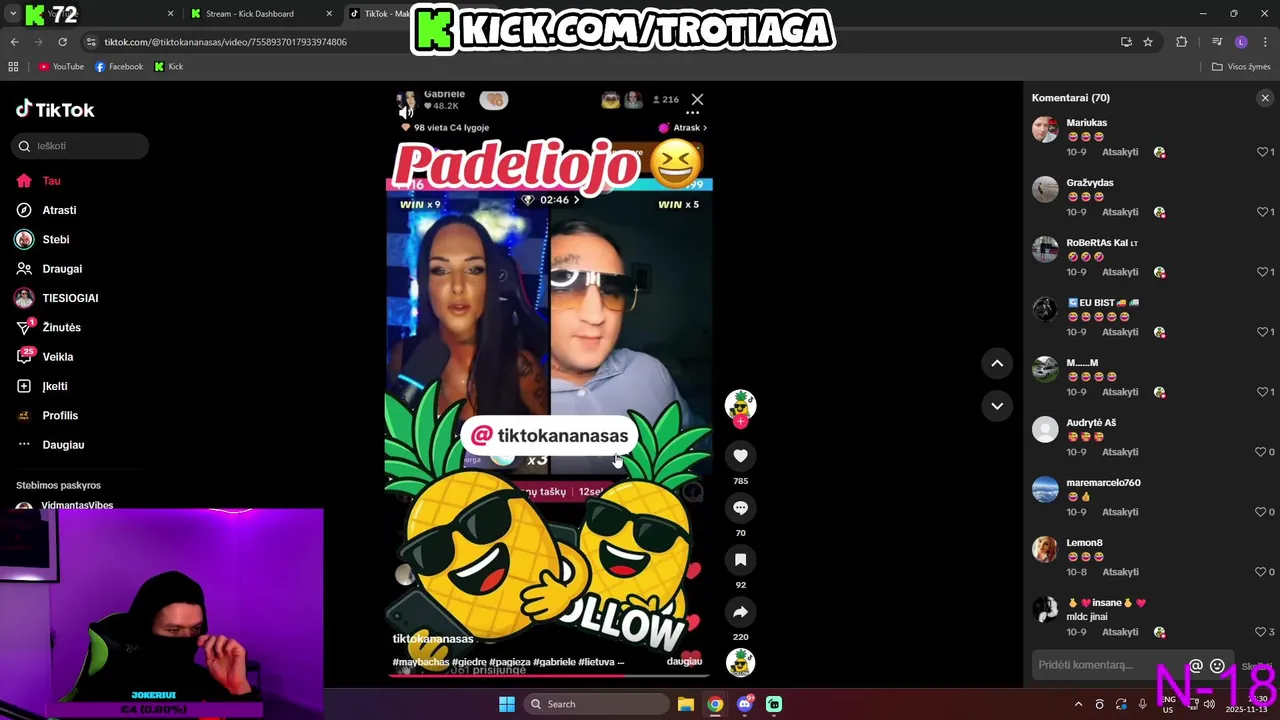Expand video description with daugiau
The height and width of the screenshot is (720, 1280).
(x=684, y=662)
